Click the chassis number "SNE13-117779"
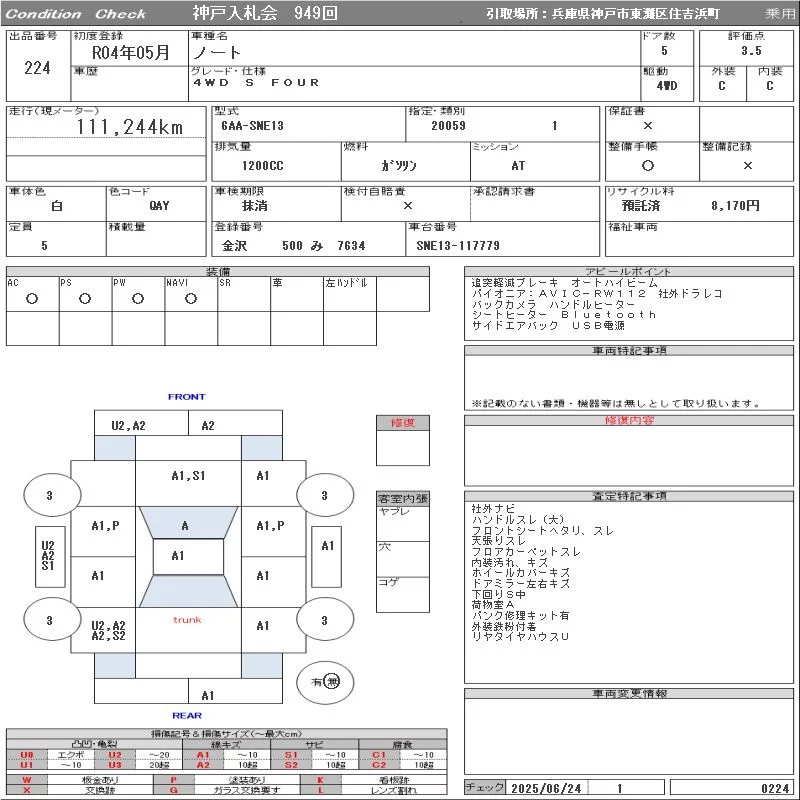 (458, 246)
